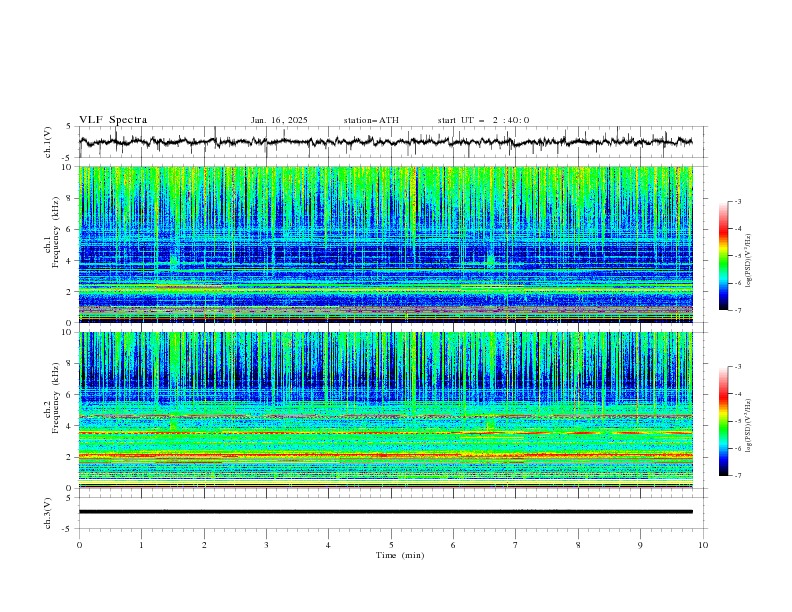Click the "-7" label on ch.1 color bar
The height and width of the screenshot is (612, 792).
click(738, 310)
